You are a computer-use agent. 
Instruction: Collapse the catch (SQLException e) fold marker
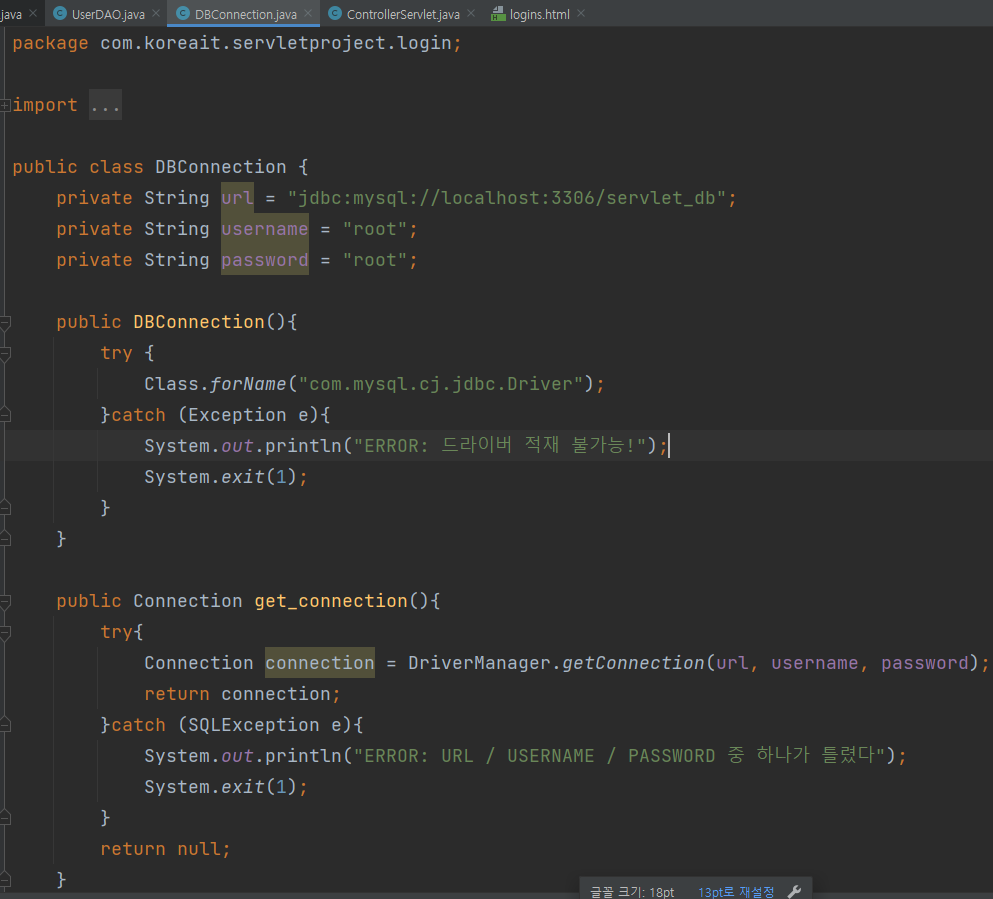(5, 726)
